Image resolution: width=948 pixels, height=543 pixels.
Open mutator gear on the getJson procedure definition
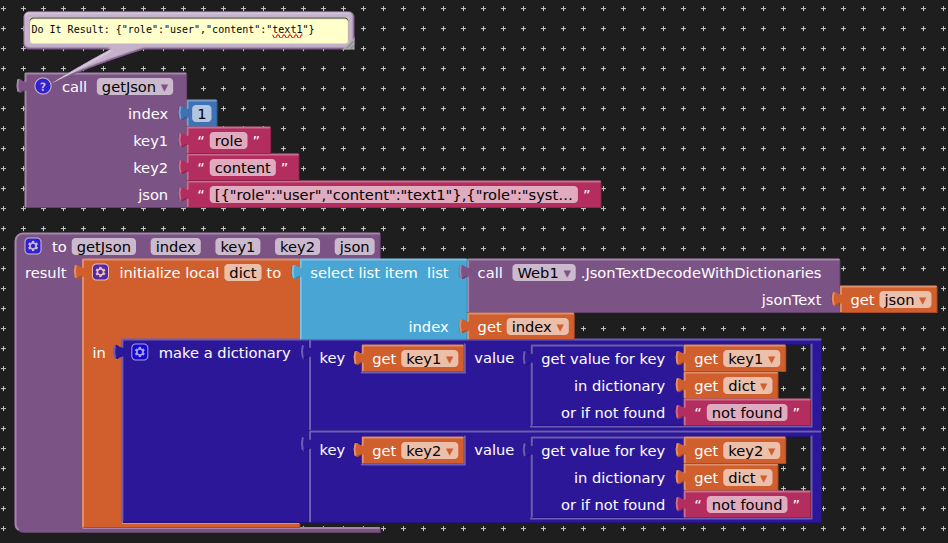(33, 247)
